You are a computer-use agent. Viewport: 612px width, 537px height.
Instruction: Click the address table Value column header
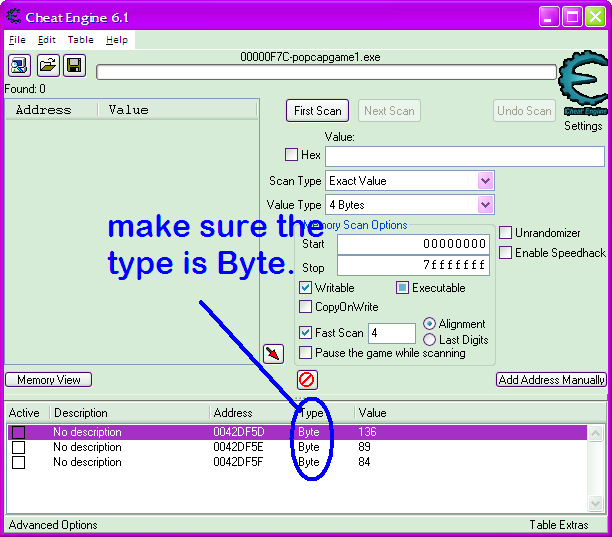[x=373, y=413]
